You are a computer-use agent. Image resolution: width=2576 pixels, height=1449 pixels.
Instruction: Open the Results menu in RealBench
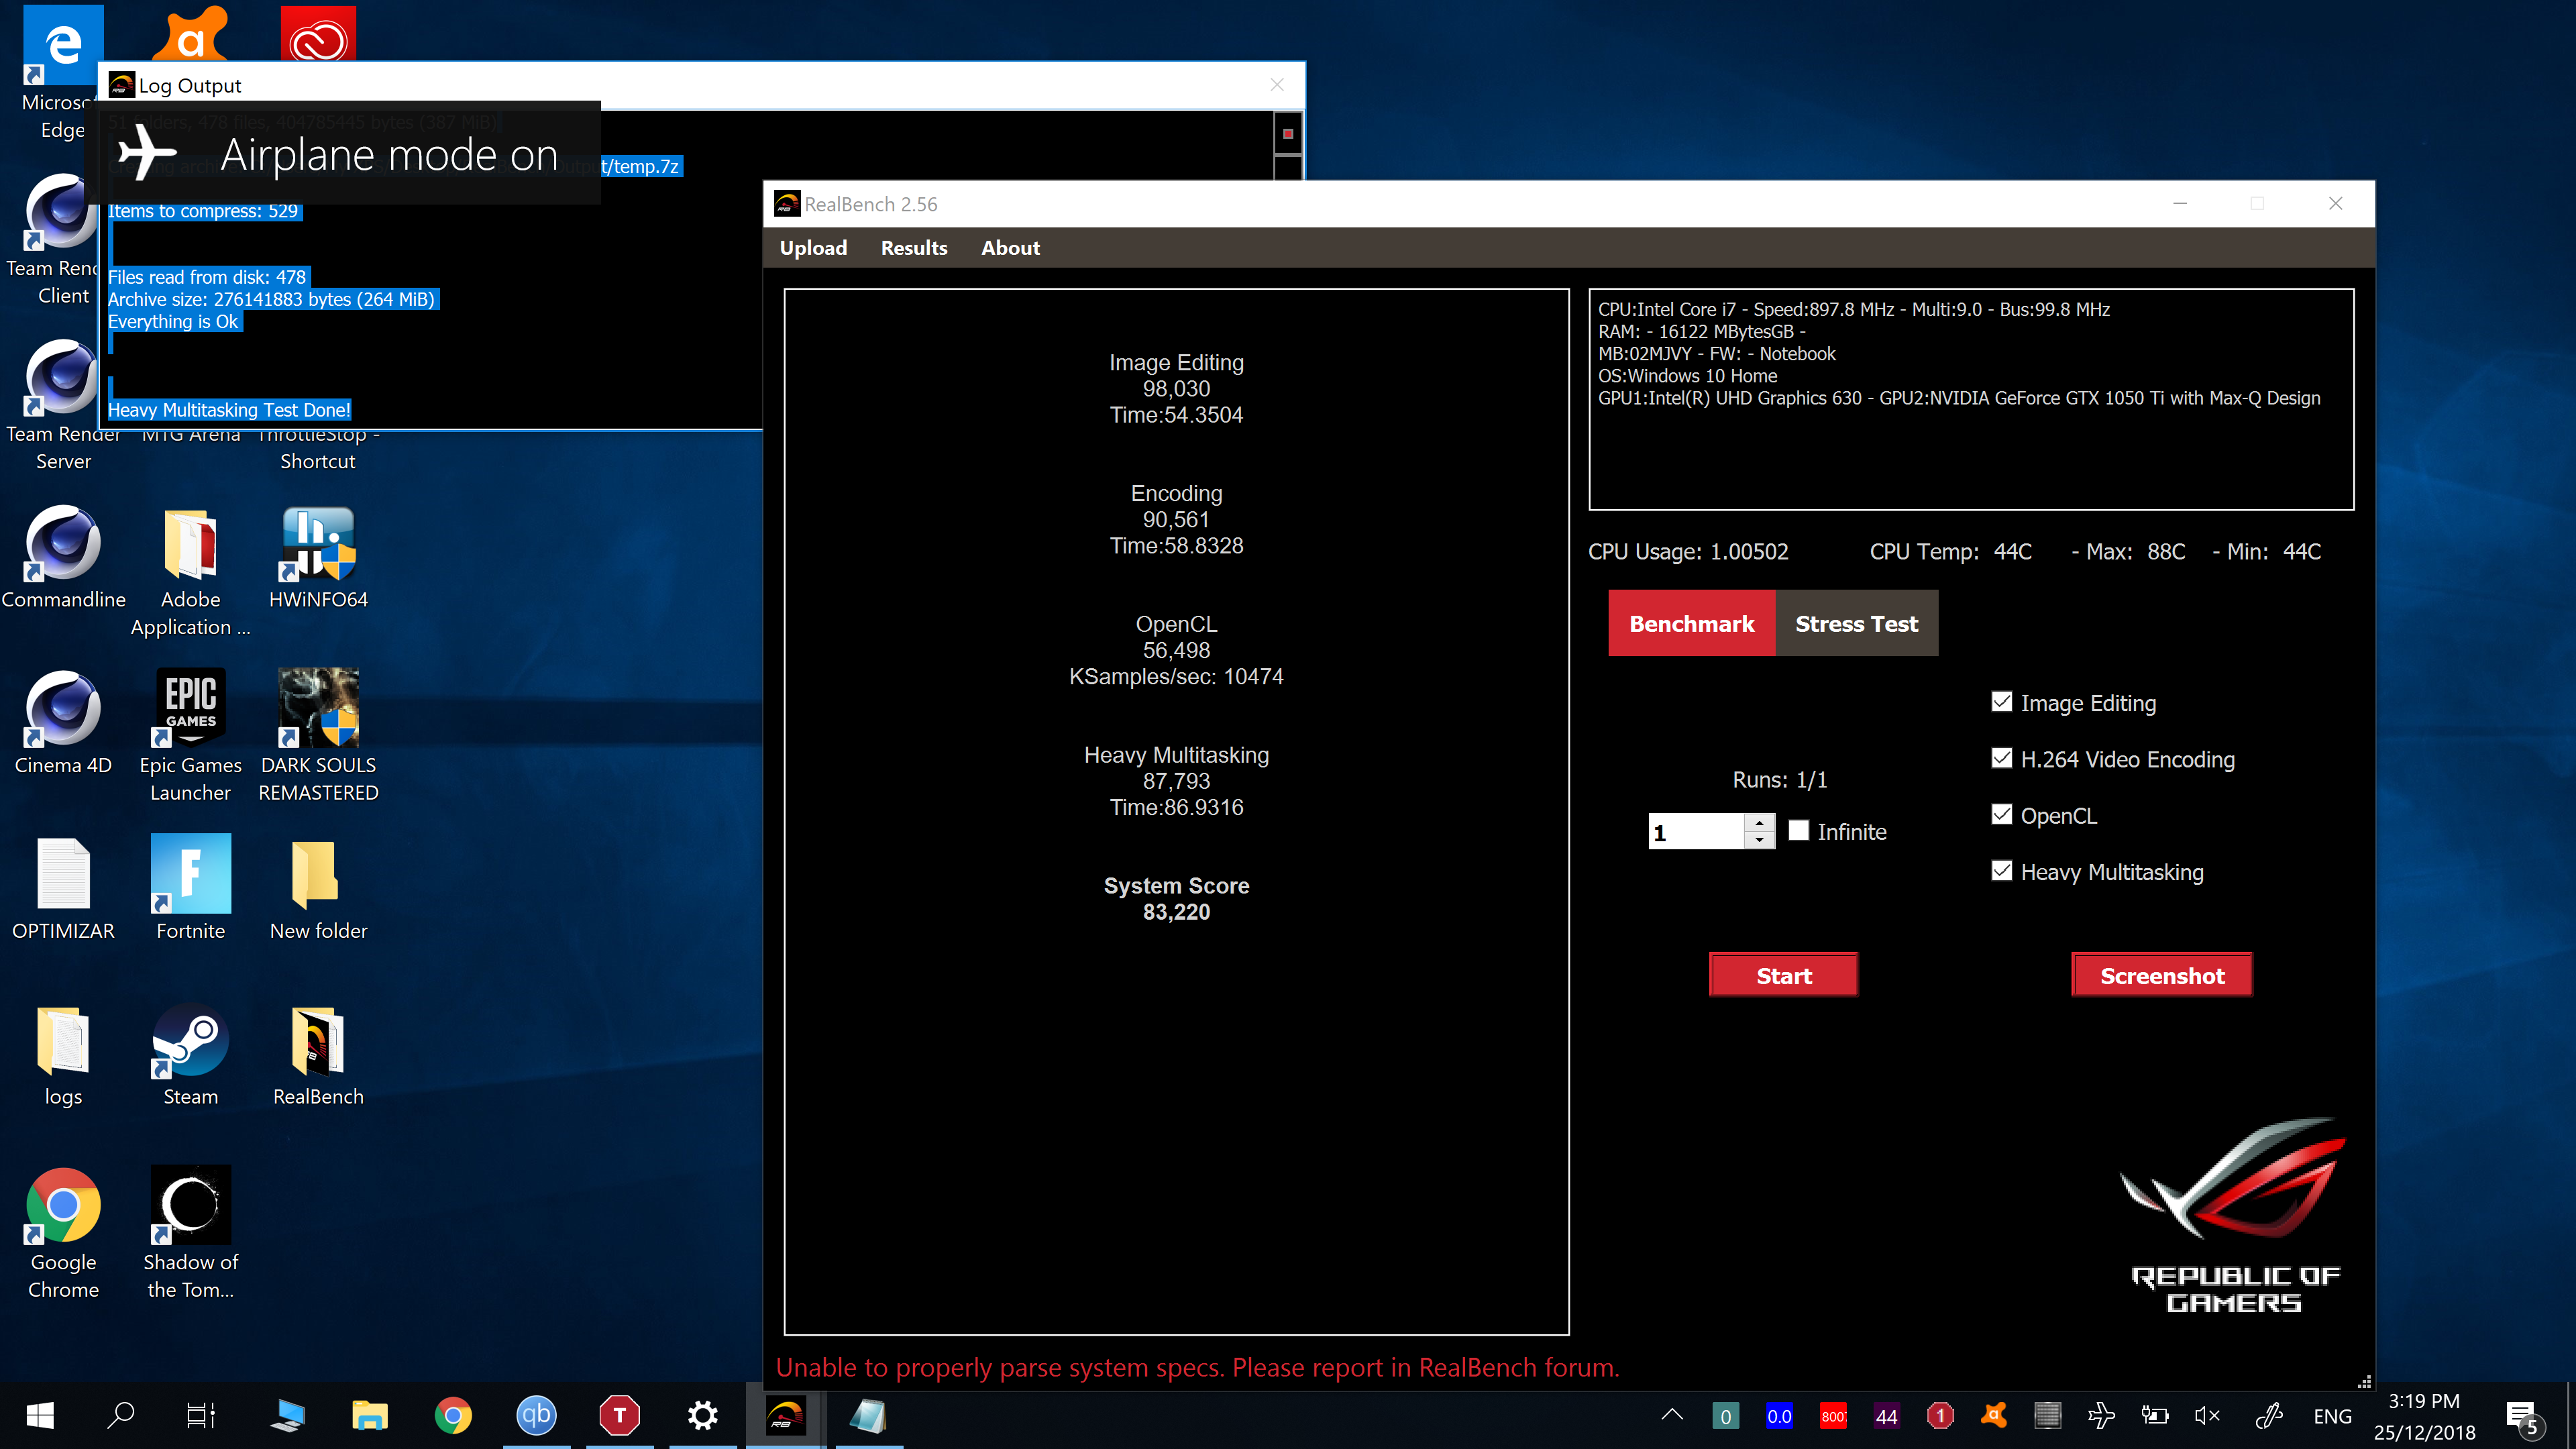(x=913, y=248)
